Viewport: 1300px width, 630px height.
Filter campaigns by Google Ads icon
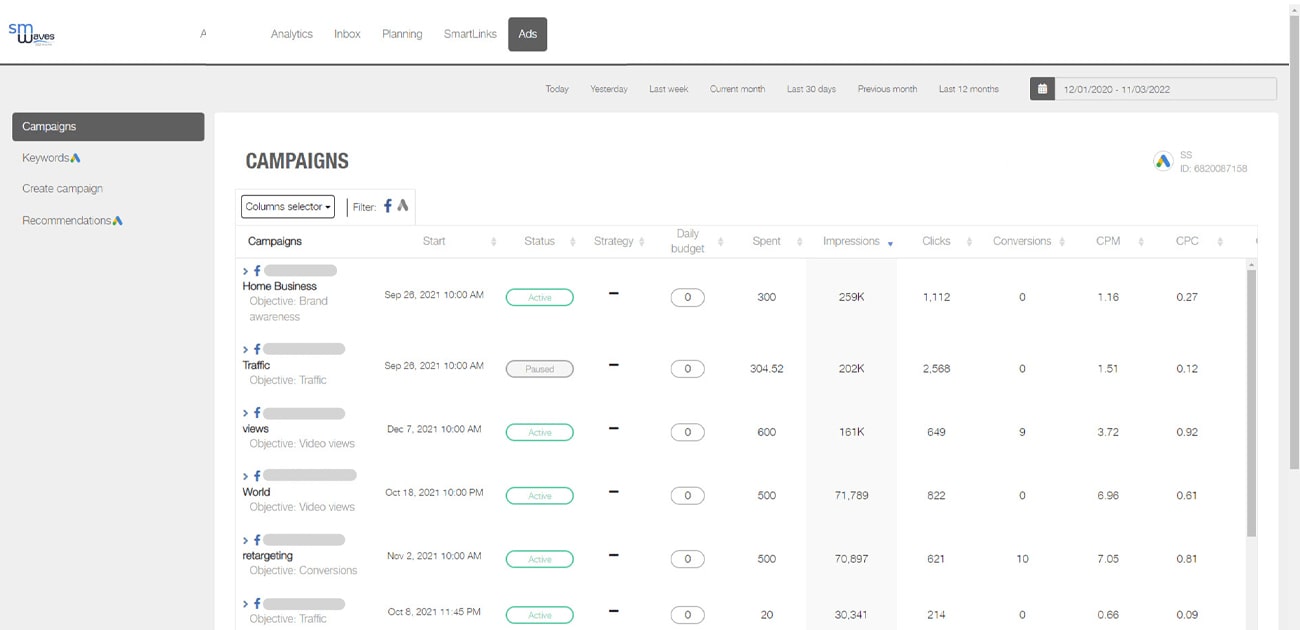point(403,206)
